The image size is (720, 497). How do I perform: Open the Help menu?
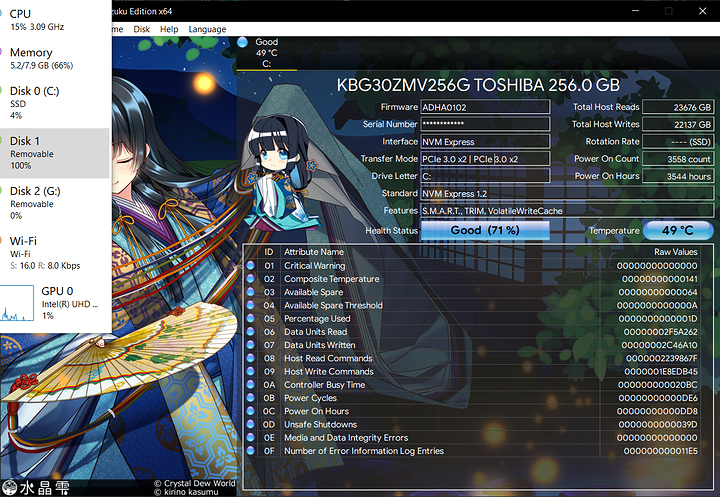[169, 29]
